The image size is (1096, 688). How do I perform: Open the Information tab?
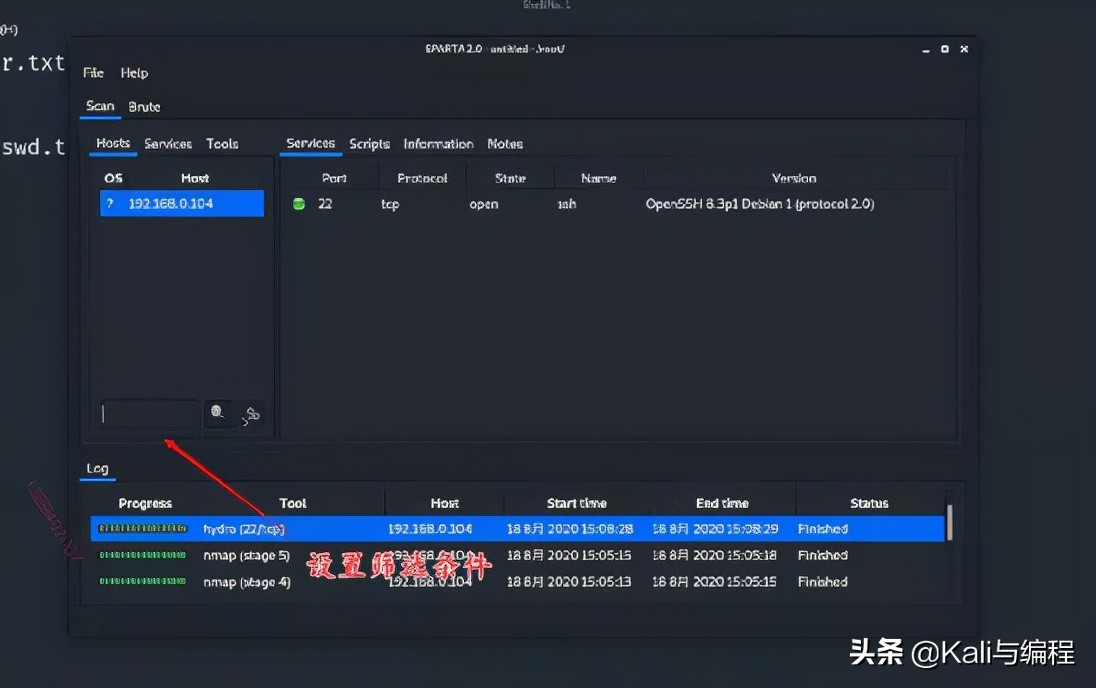click(x=438, y=144)
